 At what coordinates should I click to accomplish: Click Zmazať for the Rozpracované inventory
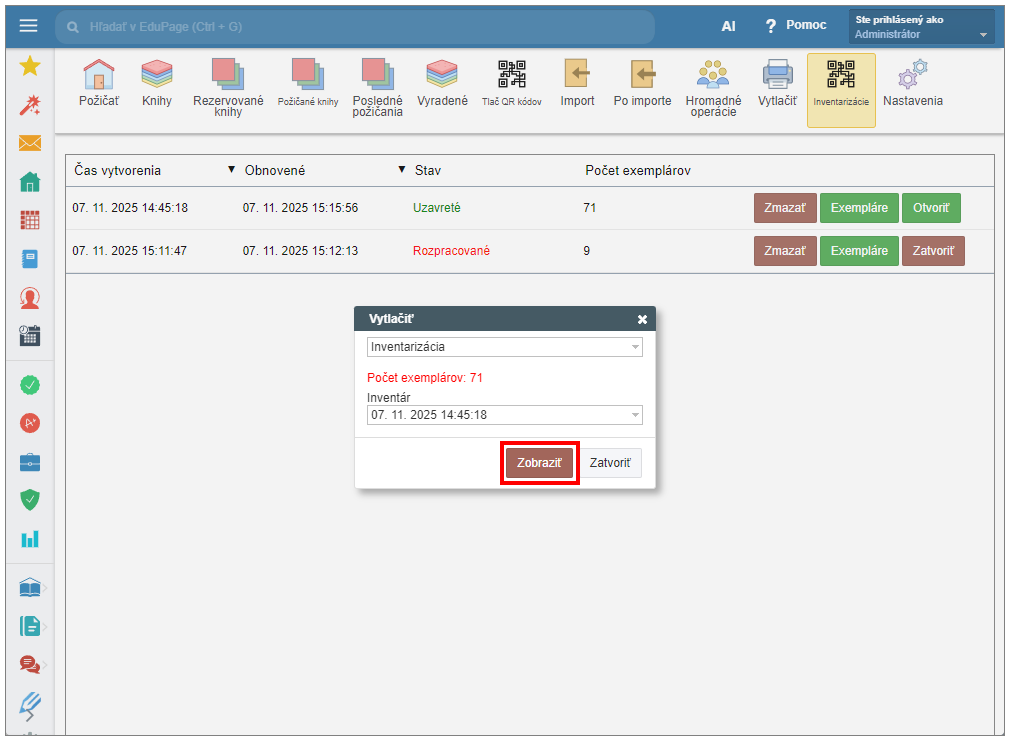(x=785, y=251)
